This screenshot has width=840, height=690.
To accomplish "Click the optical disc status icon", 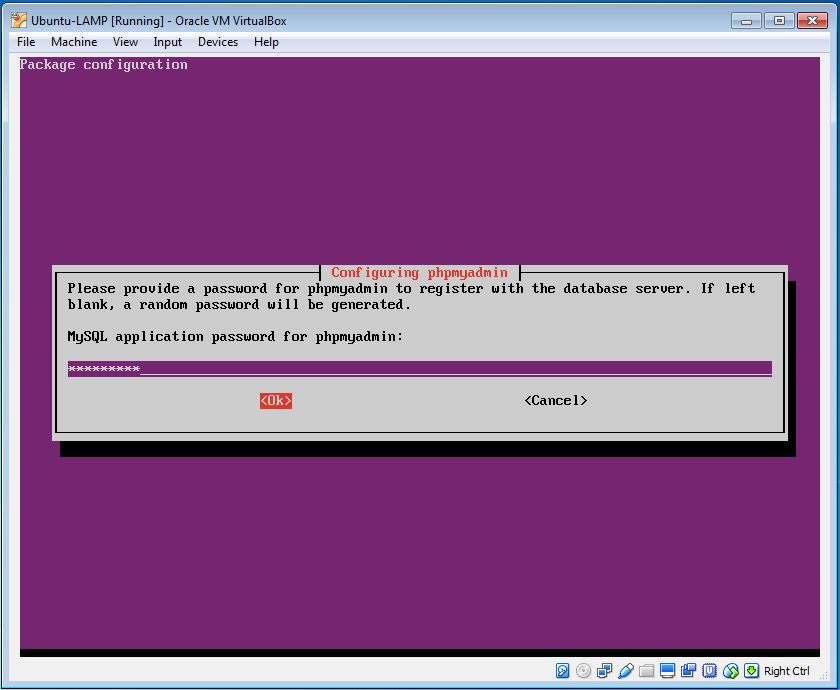I will (x=583, y=670).
